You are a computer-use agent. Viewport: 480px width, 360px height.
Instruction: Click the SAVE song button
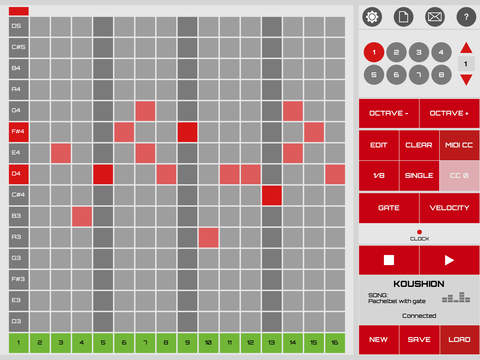tap(419, 340)
